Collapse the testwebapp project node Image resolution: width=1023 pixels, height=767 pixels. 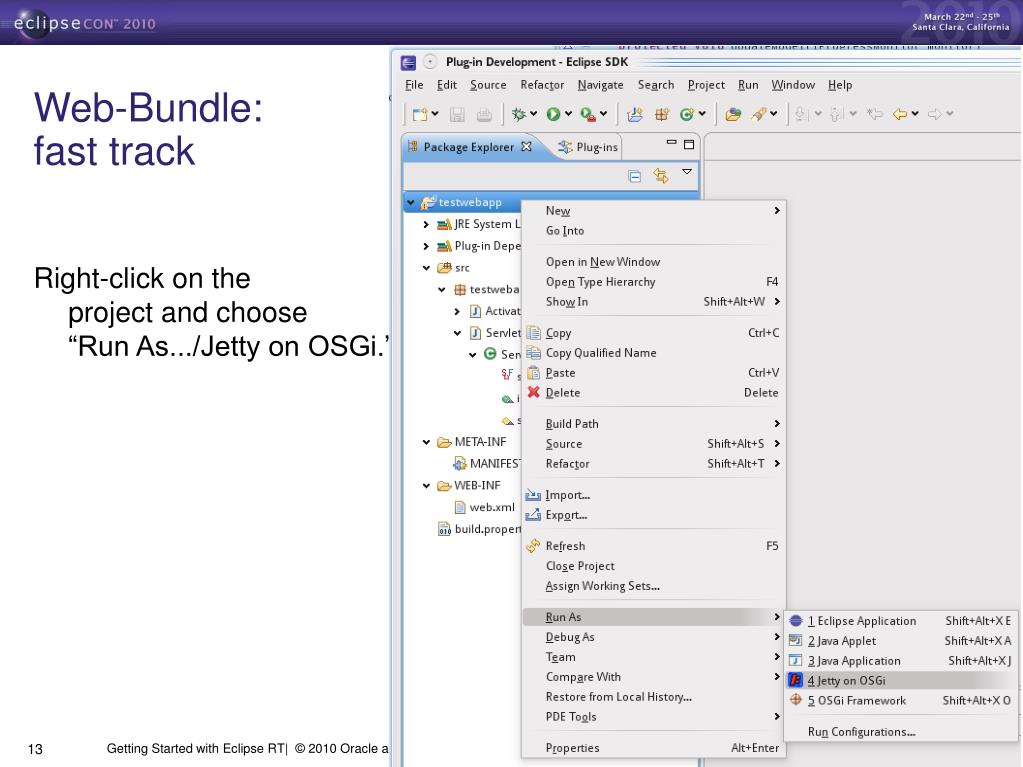point(410,203)
